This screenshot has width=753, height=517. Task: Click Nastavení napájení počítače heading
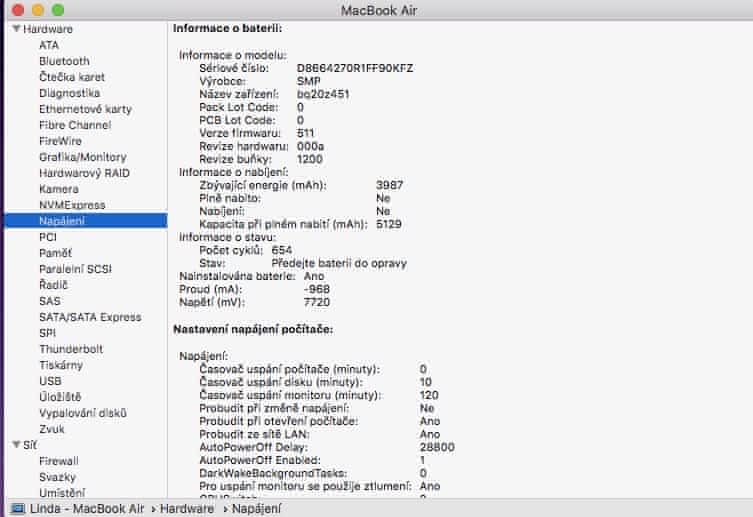coord(253,329)
